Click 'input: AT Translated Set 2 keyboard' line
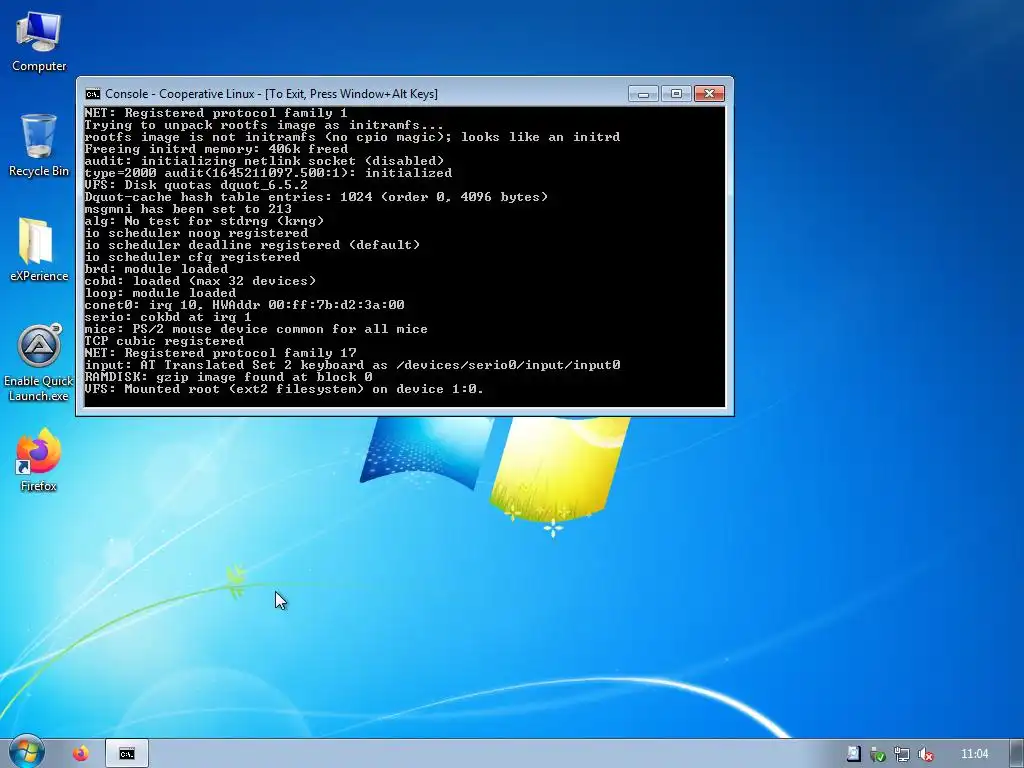The width and height of the screenshot is (1024, 768). coord(352,365)
